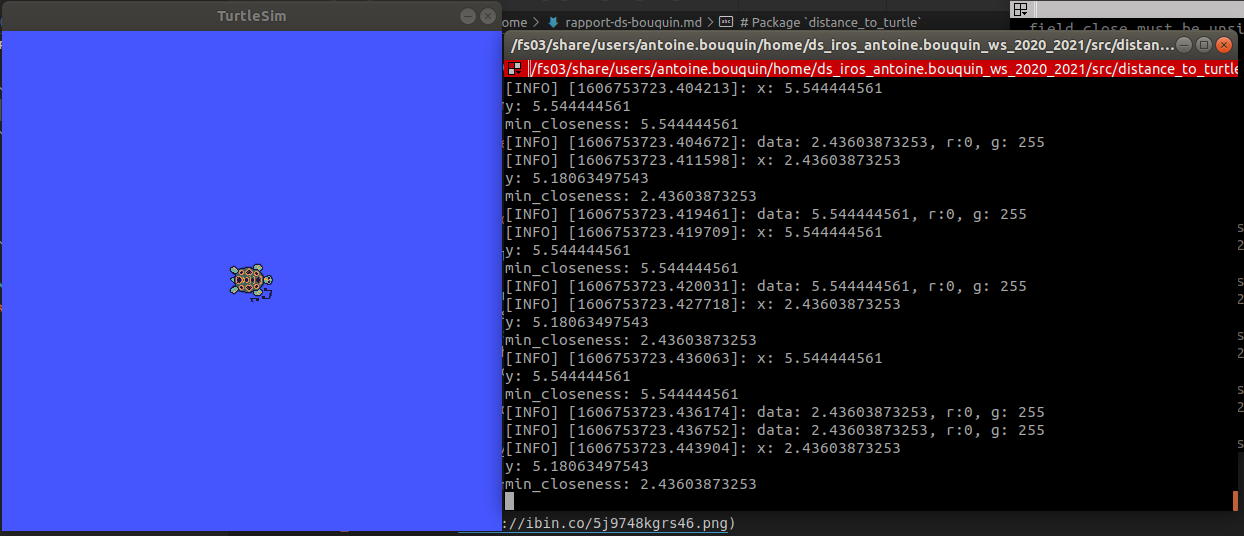This screenshot has width=1244, height=536.
Task: Close the TurtleSim window
Action: click(488, 16)
